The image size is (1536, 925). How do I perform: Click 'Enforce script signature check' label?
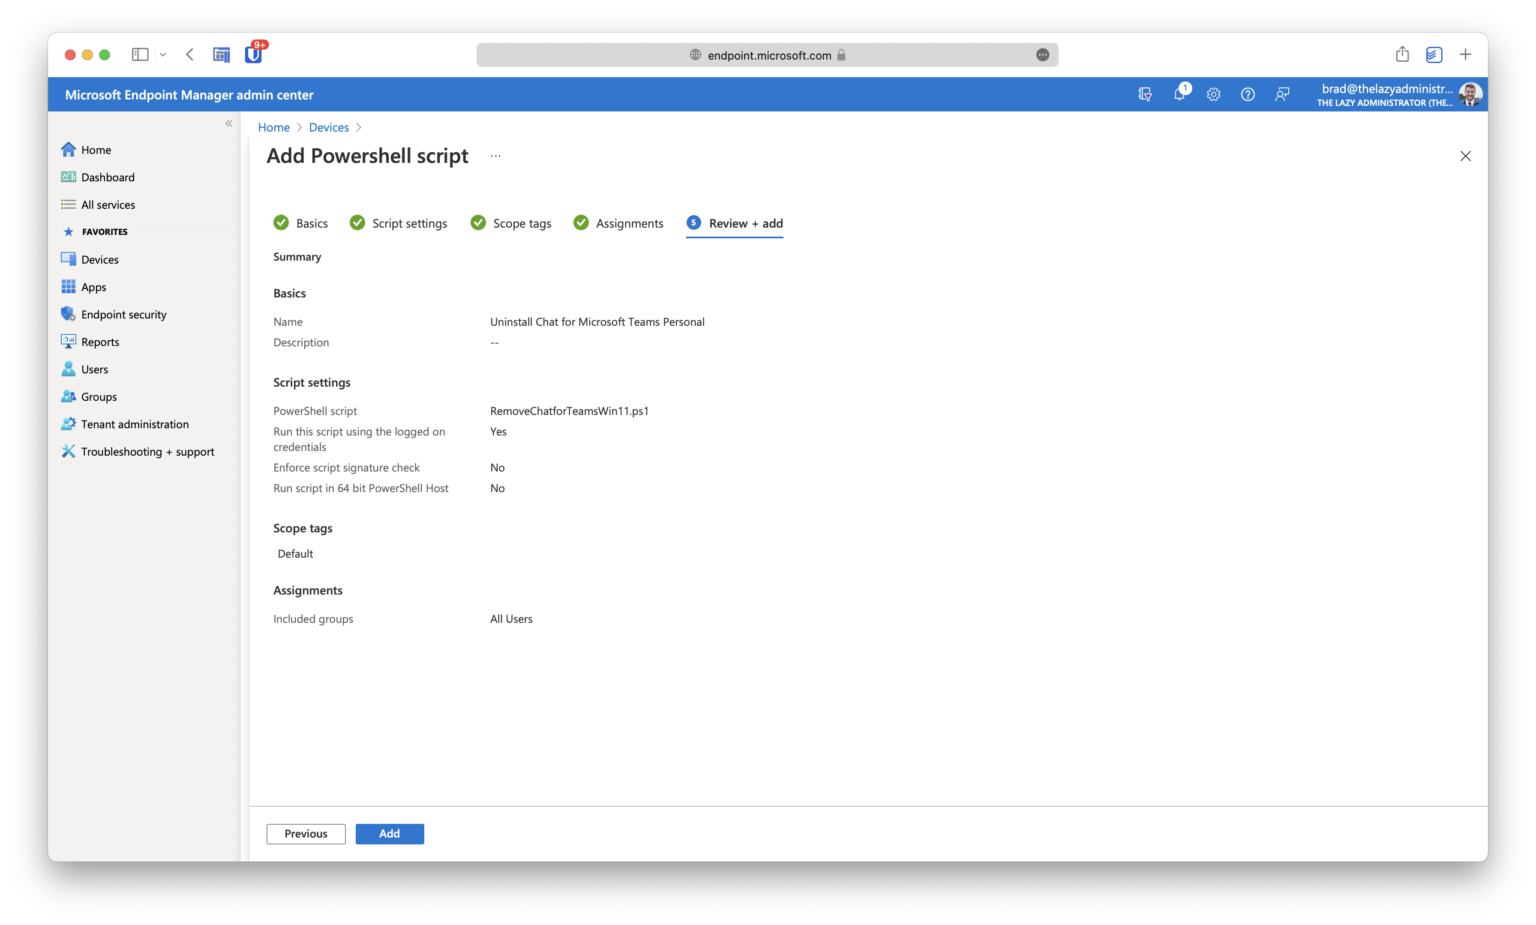[x=346, y=468]
